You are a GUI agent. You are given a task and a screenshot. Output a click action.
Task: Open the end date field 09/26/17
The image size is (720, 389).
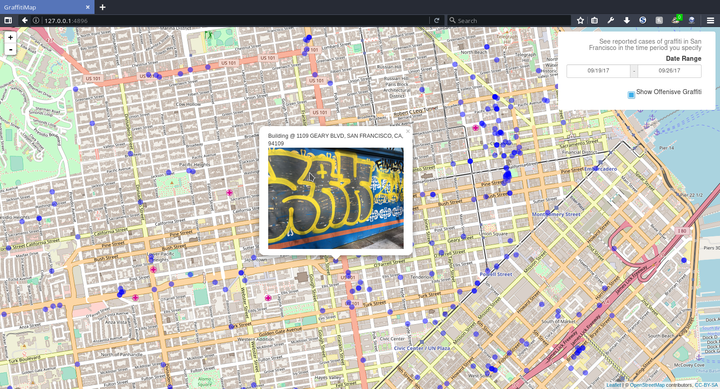click(669, 71)
